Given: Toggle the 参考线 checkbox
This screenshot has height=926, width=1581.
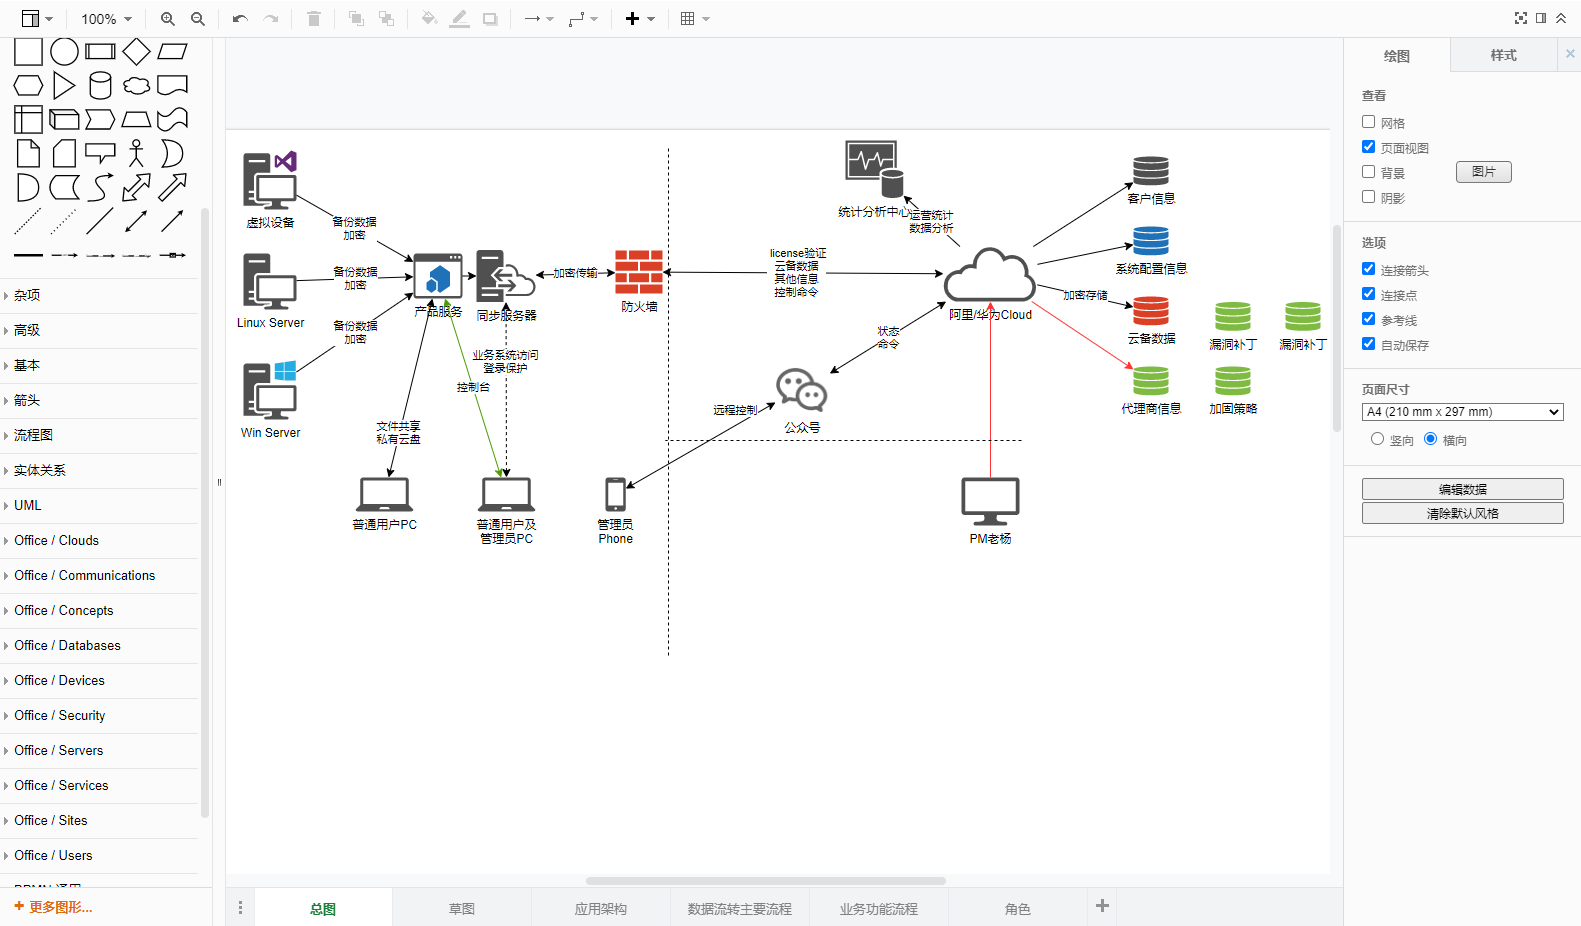Looking at the screenshot, I should (x=1368, y=319).
